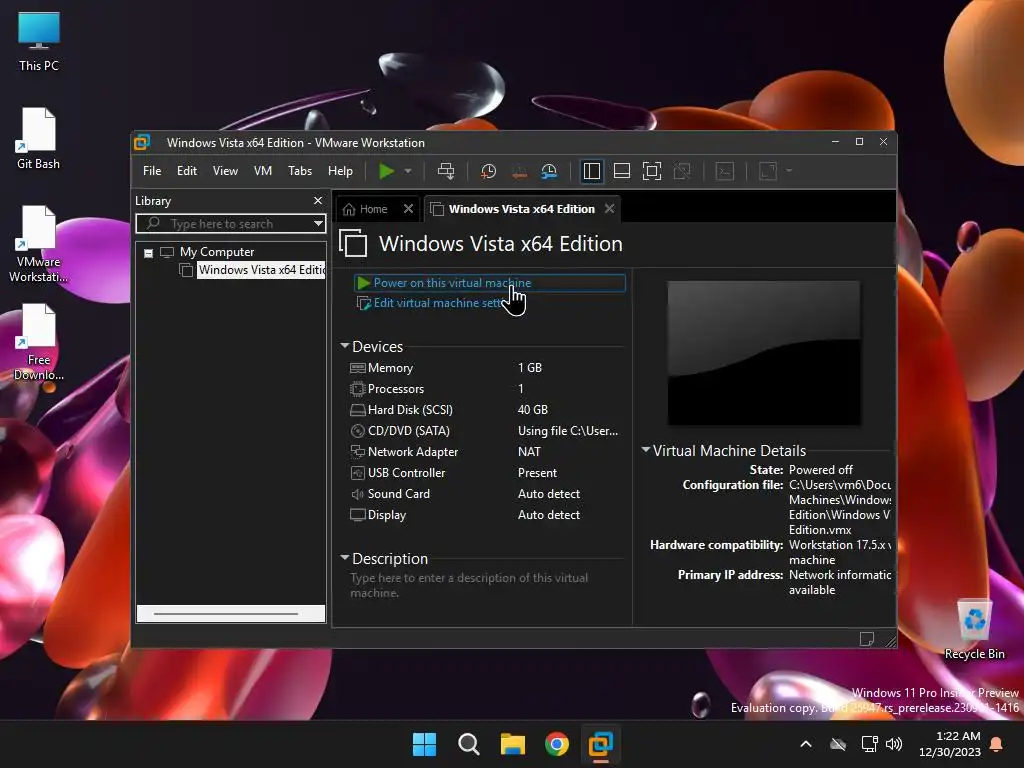Click the Memory device row
The height and width of the screenshot is (768, 1024).
click(x=485, y=368)
